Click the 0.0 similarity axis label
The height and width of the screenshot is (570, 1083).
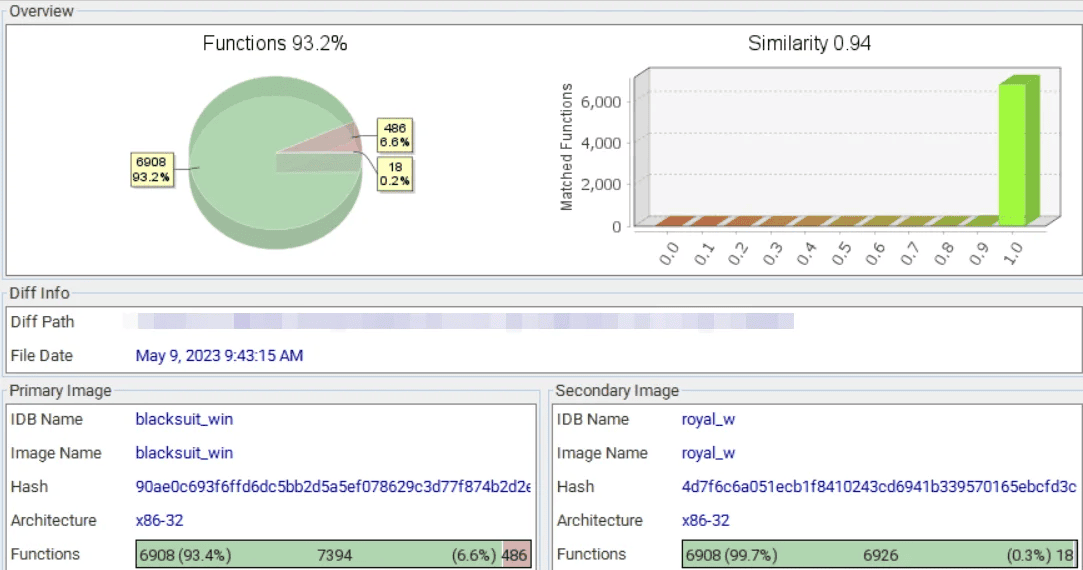pos(669,254)
